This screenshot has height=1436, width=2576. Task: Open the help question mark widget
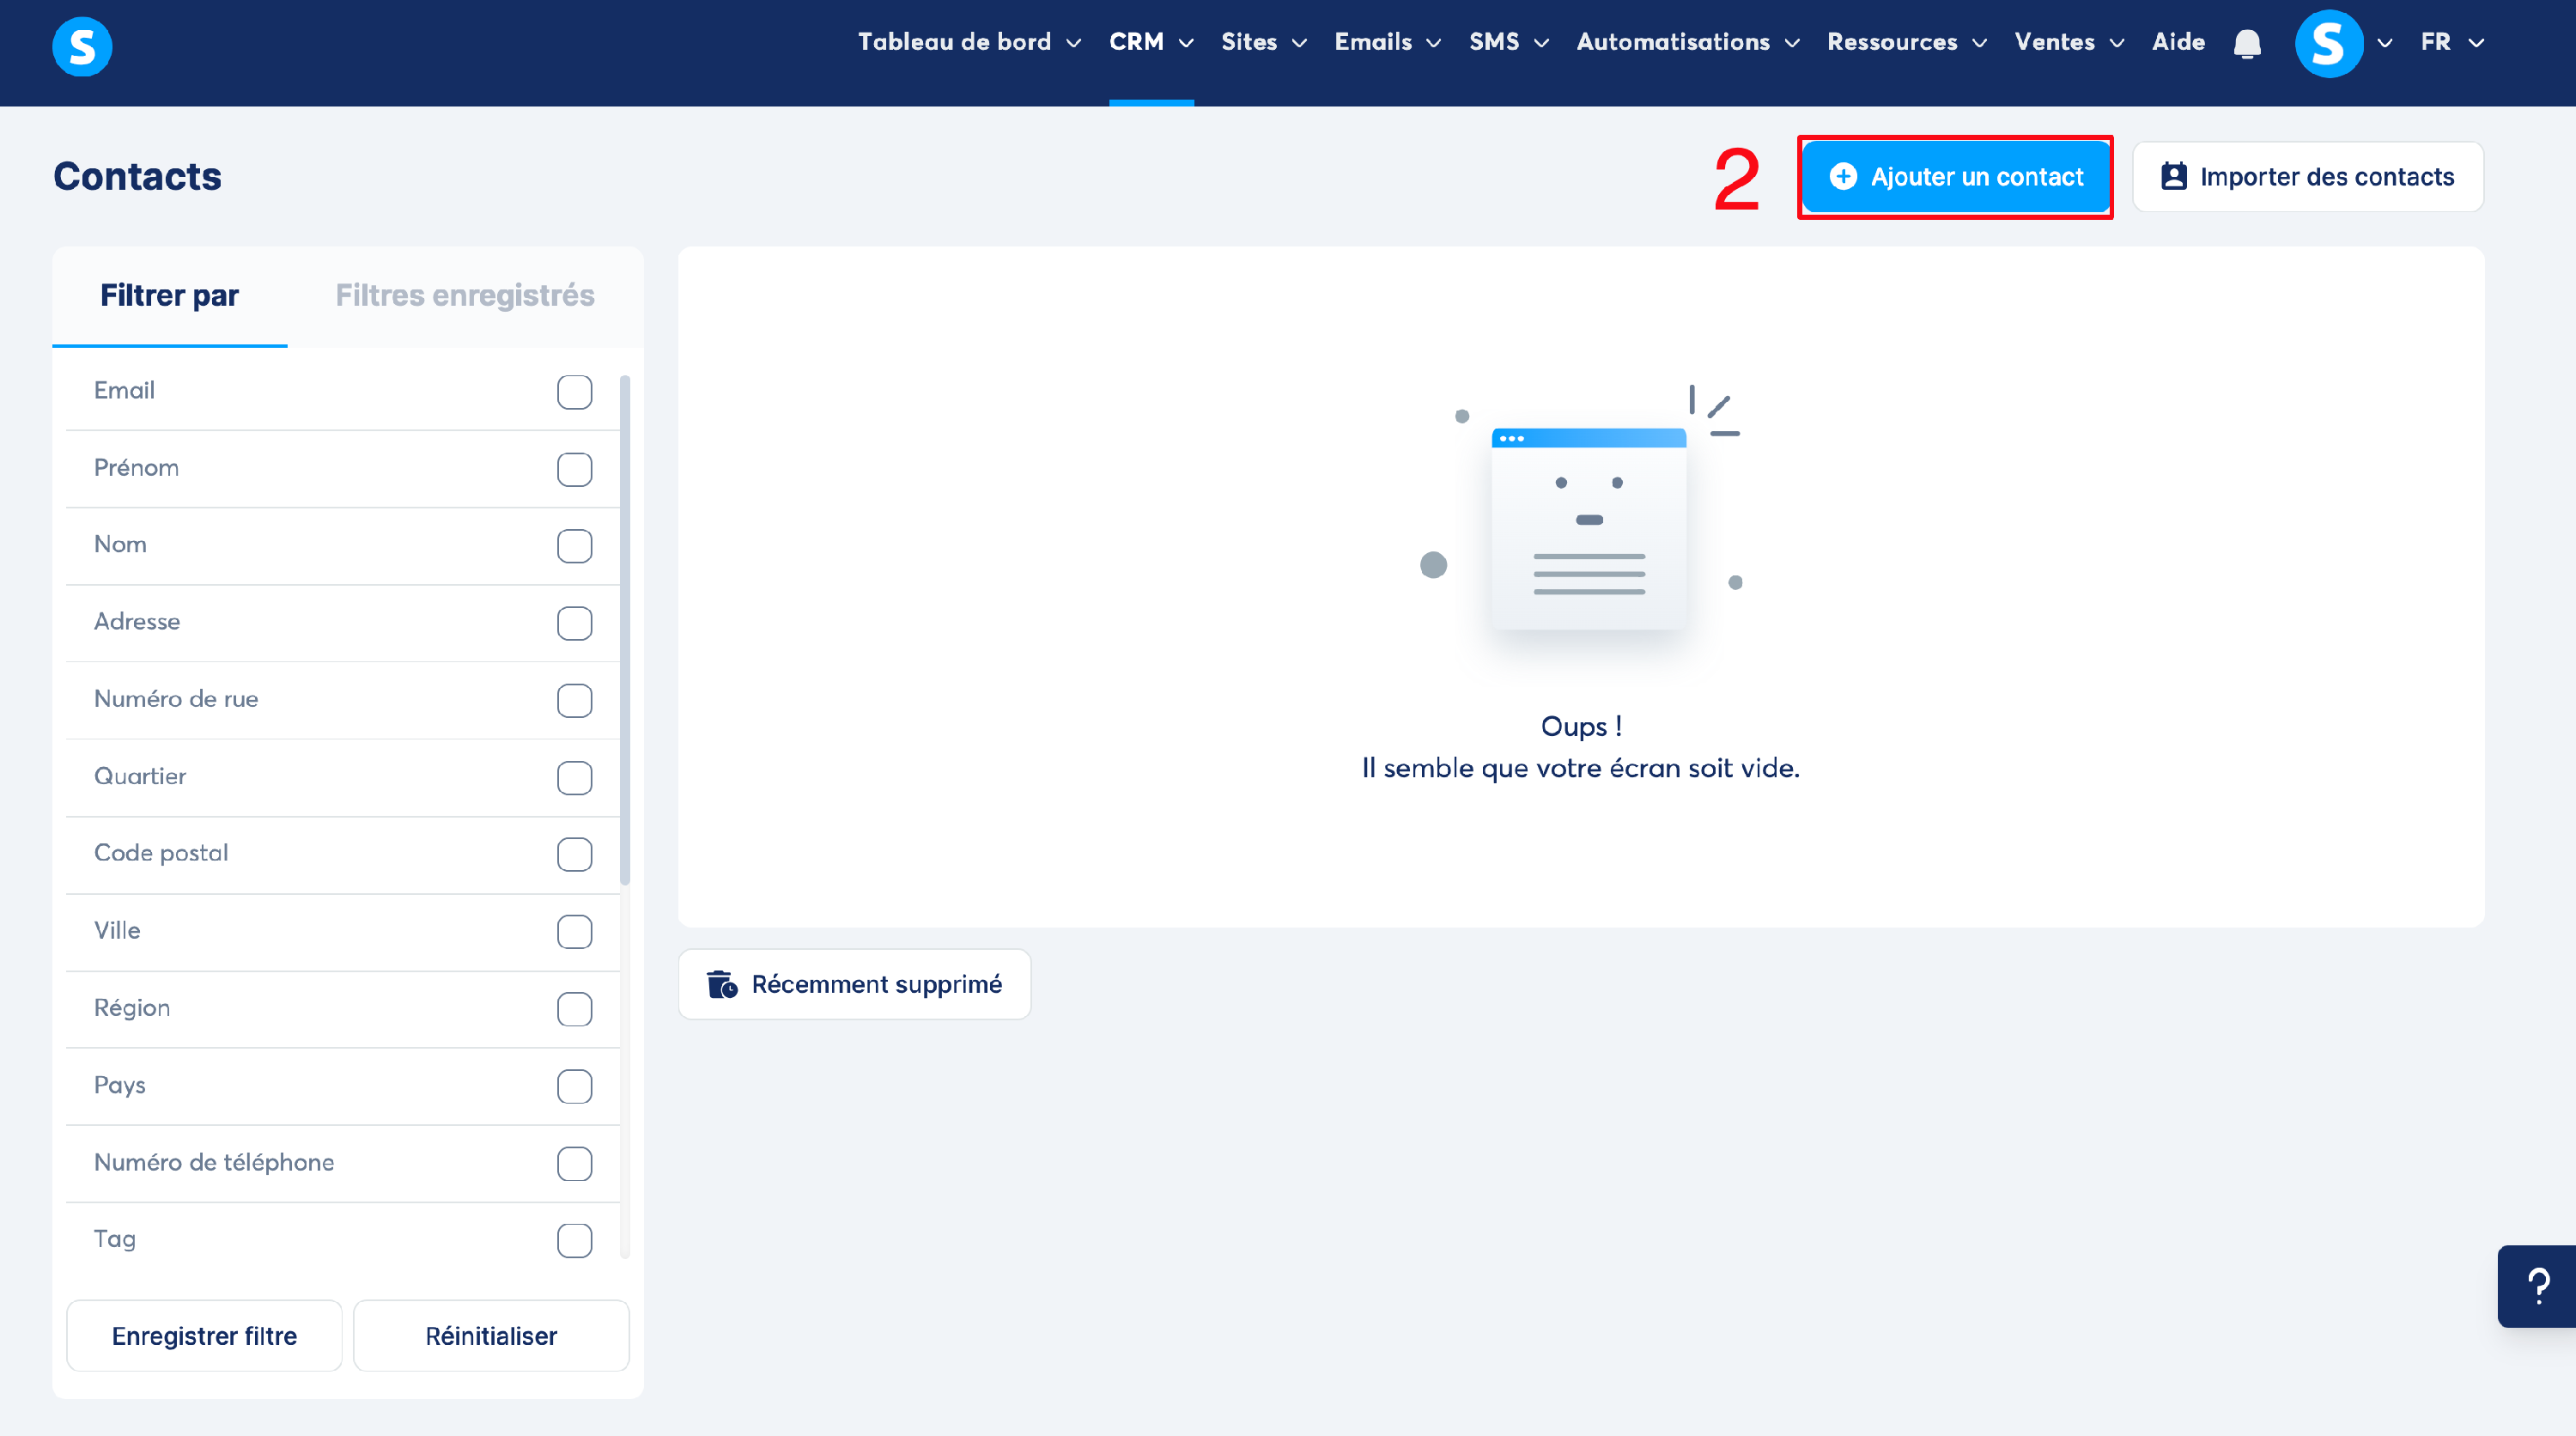point(2537,1285)
